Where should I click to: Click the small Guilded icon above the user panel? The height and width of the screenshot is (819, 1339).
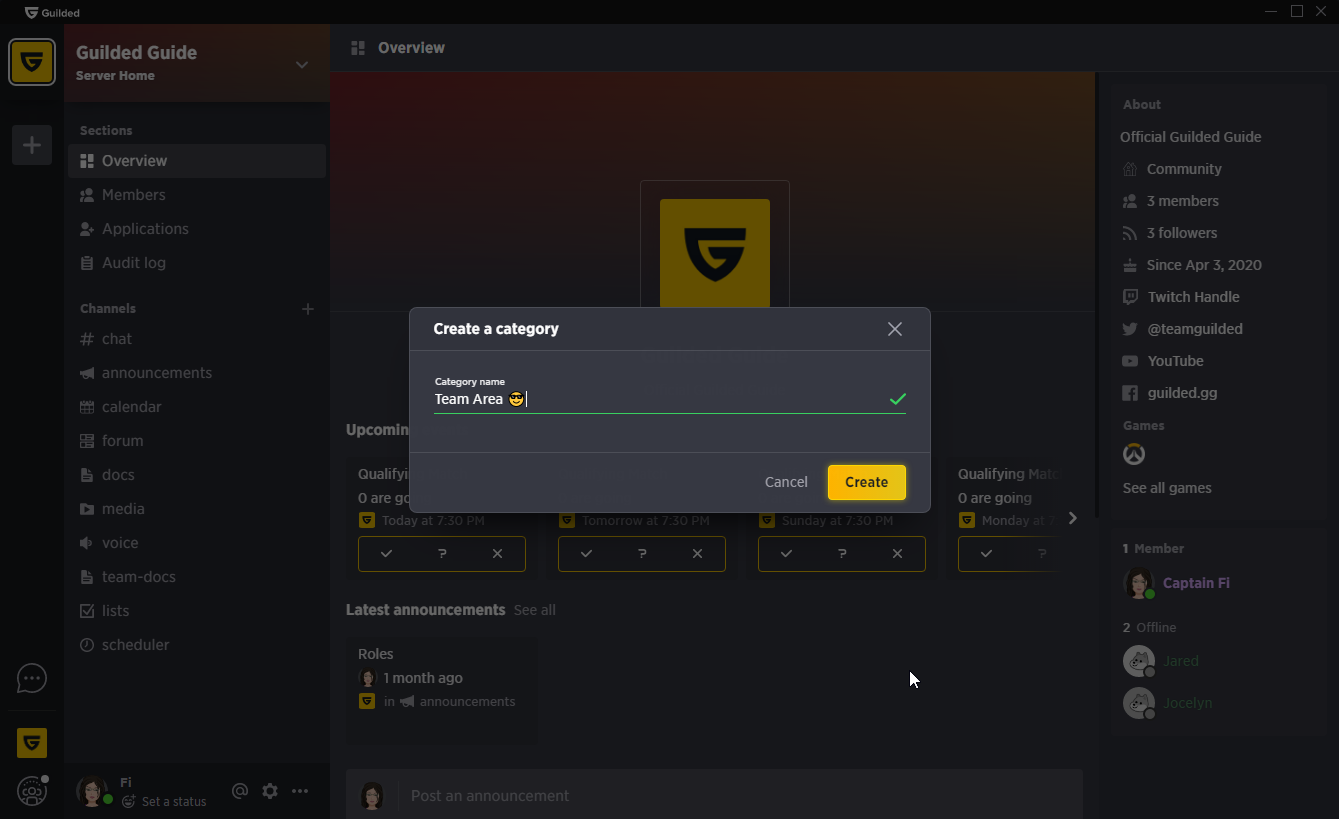tap(32, 743)
